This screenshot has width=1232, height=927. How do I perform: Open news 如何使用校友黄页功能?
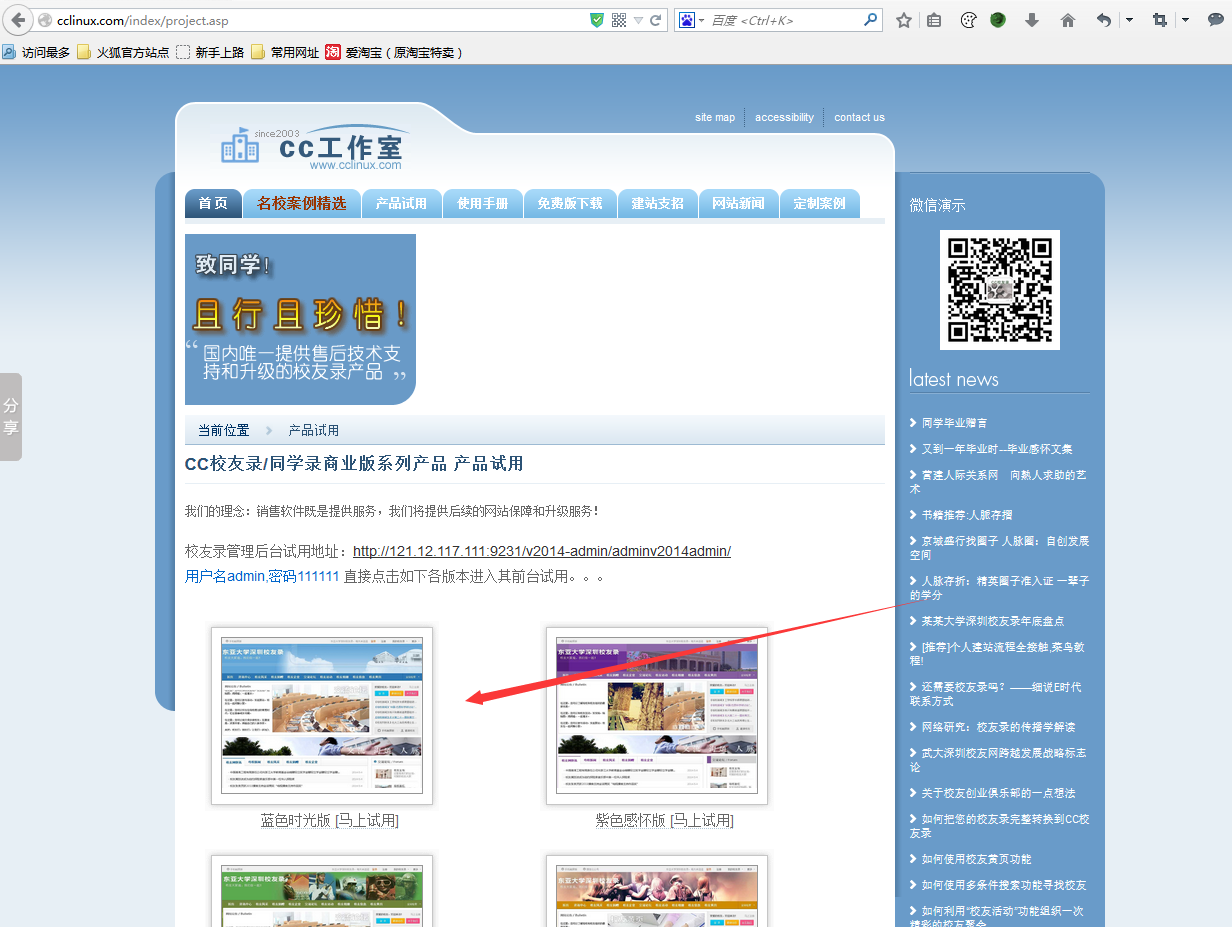(976, 859)
